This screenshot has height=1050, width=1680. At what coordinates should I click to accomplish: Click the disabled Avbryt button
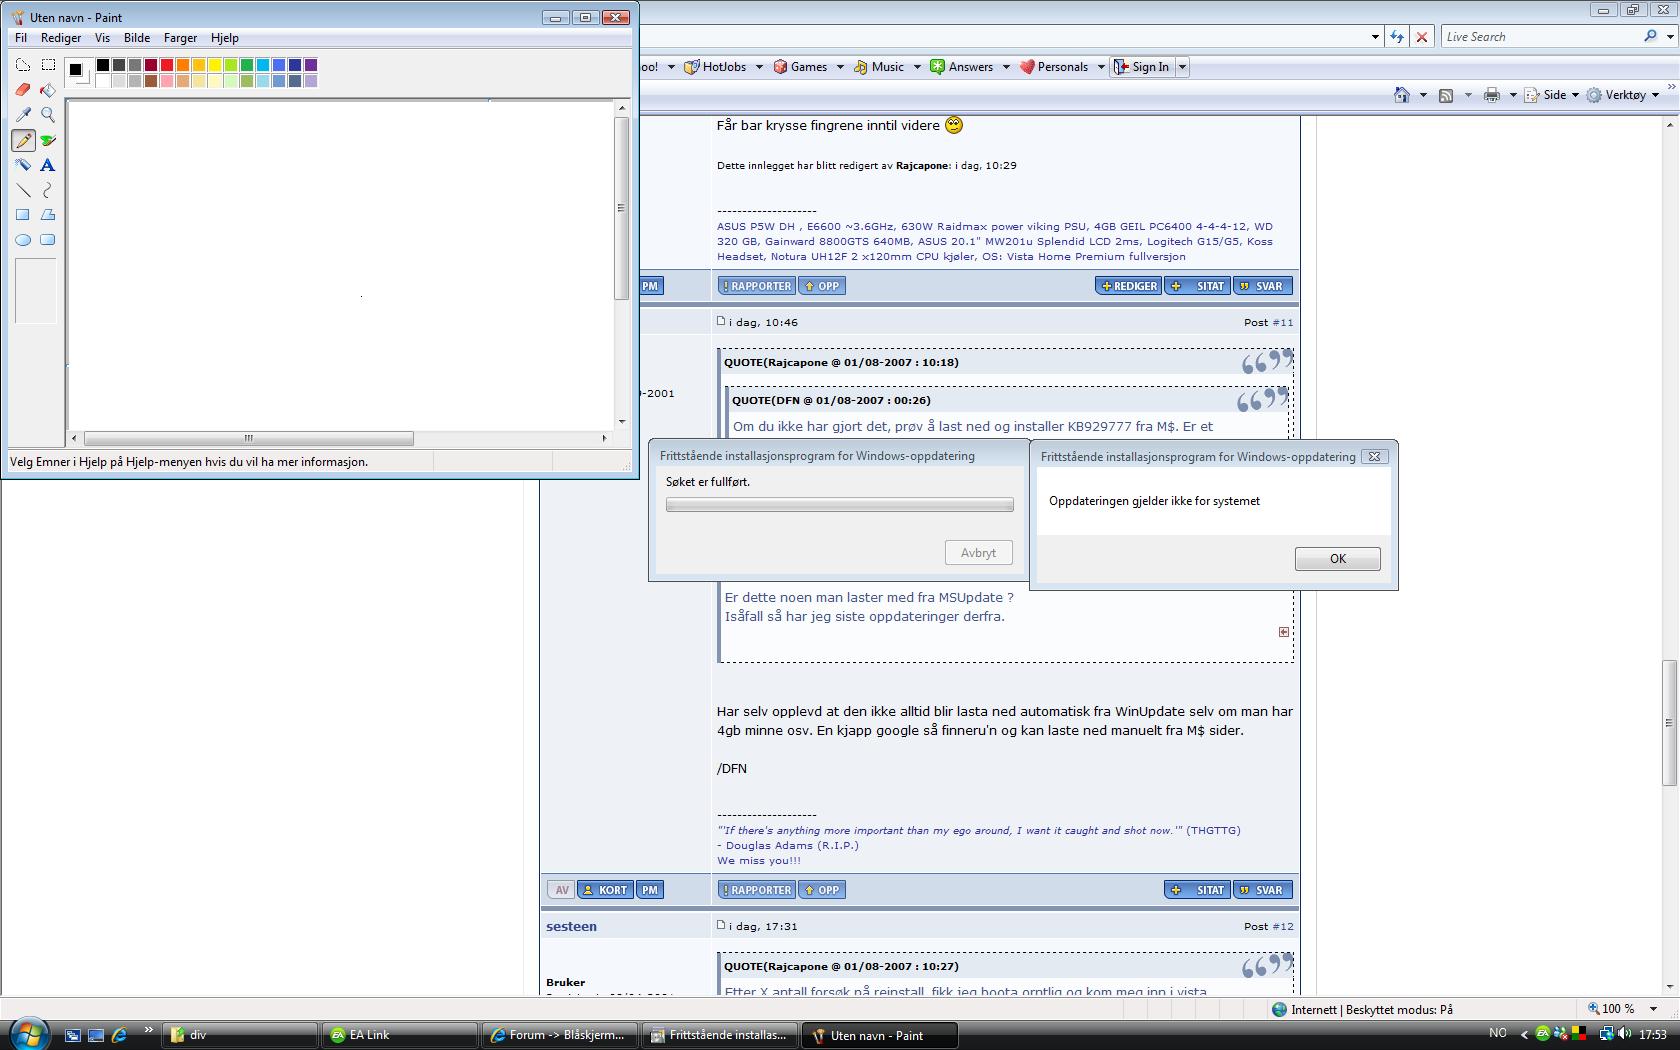(x=978, y=553)
